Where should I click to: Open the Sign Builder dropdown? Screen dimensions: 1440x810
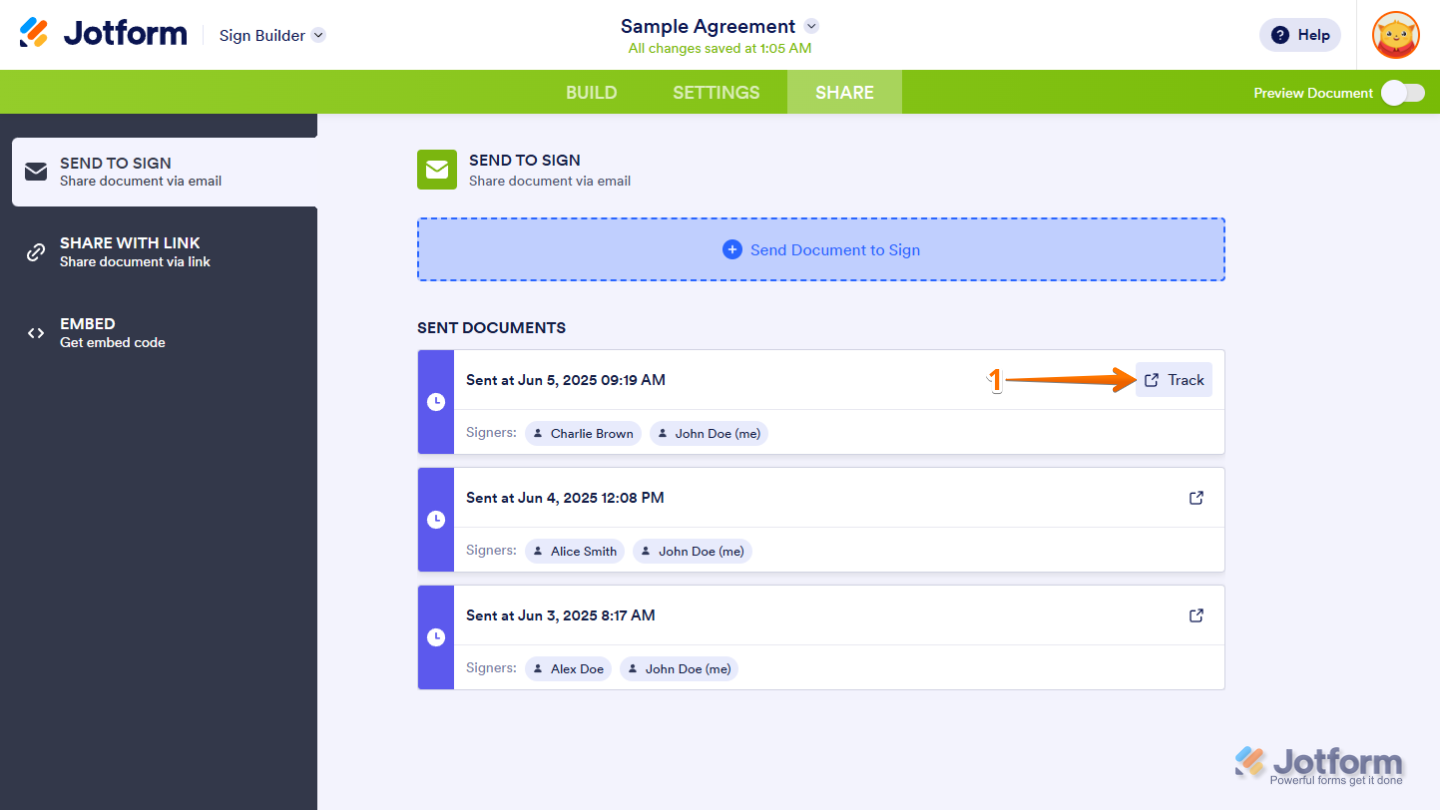[x=271, y=34]
